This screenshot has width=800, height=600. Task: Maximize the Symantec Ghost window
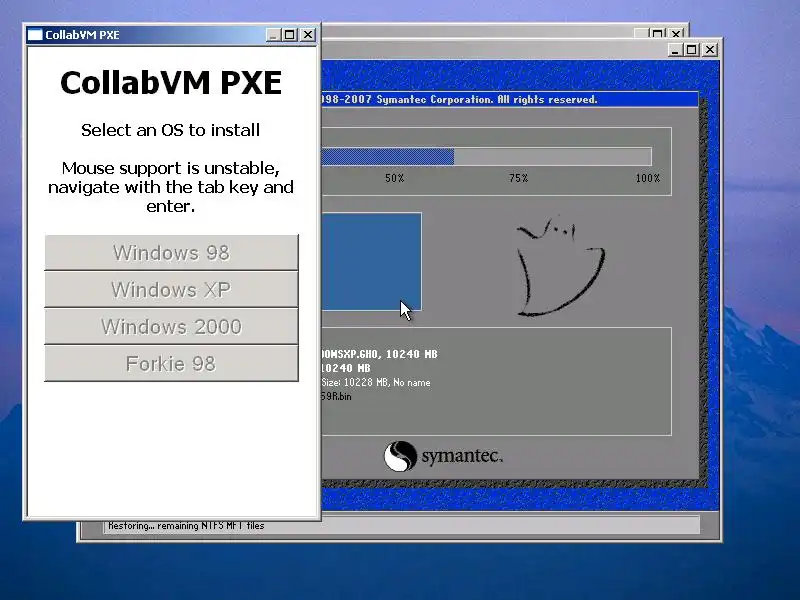[x=691, y=50]
